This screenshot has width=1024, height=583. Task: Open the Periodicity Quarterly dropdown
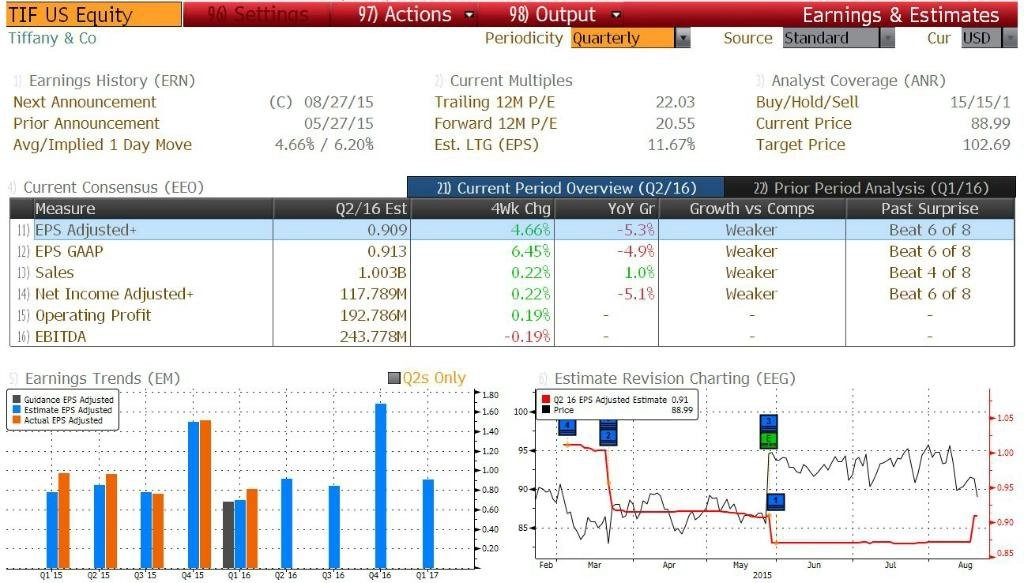tap(630, 39)
